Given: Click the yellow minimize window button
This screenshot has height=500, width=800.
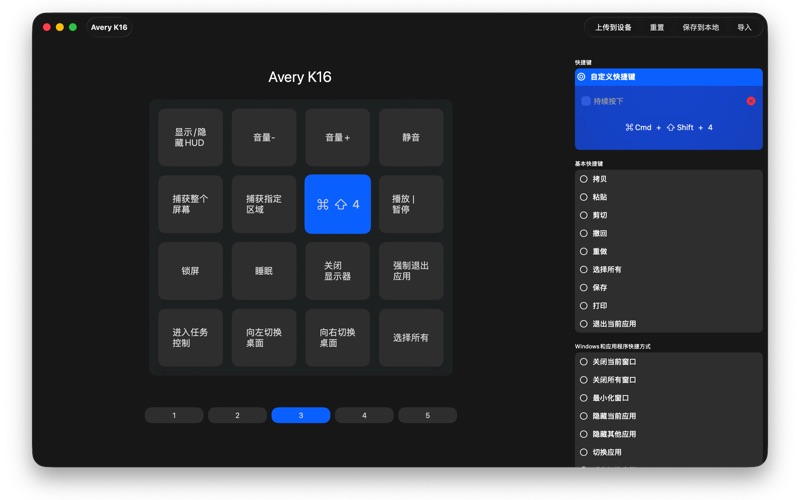Looking at the screenshot, I should pos(60,28).
